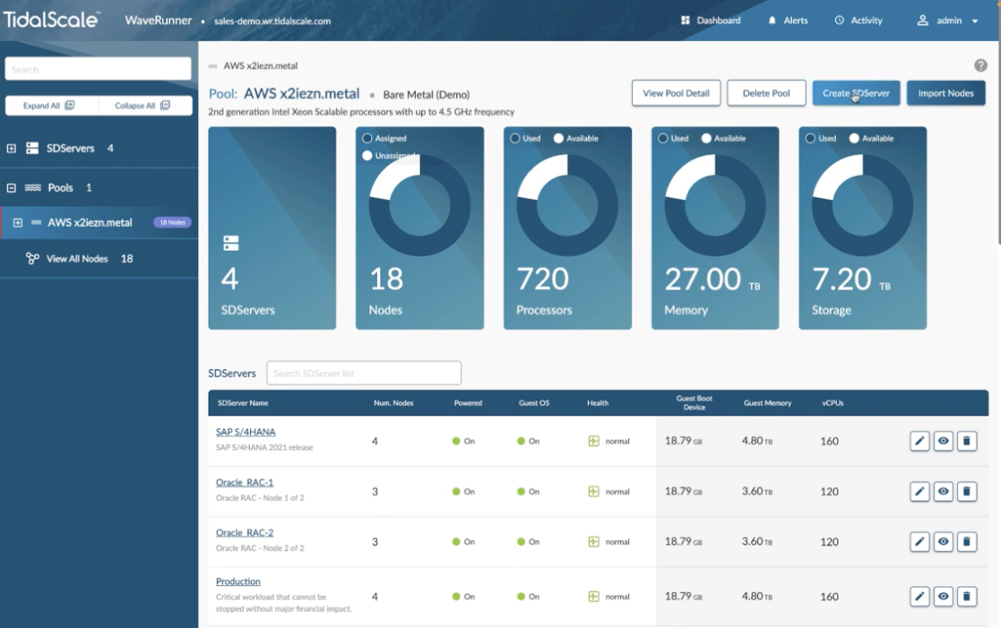This screenshot has width=1002, height=629.
Task: Delete the Production SDServer with trash icon
Action: [x=967, y=596]
